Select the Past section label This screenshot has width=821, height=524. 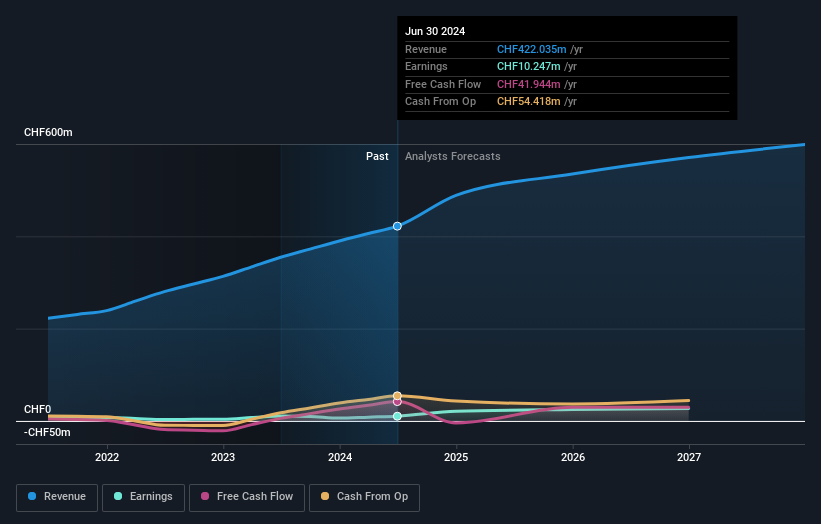point(377,156)
